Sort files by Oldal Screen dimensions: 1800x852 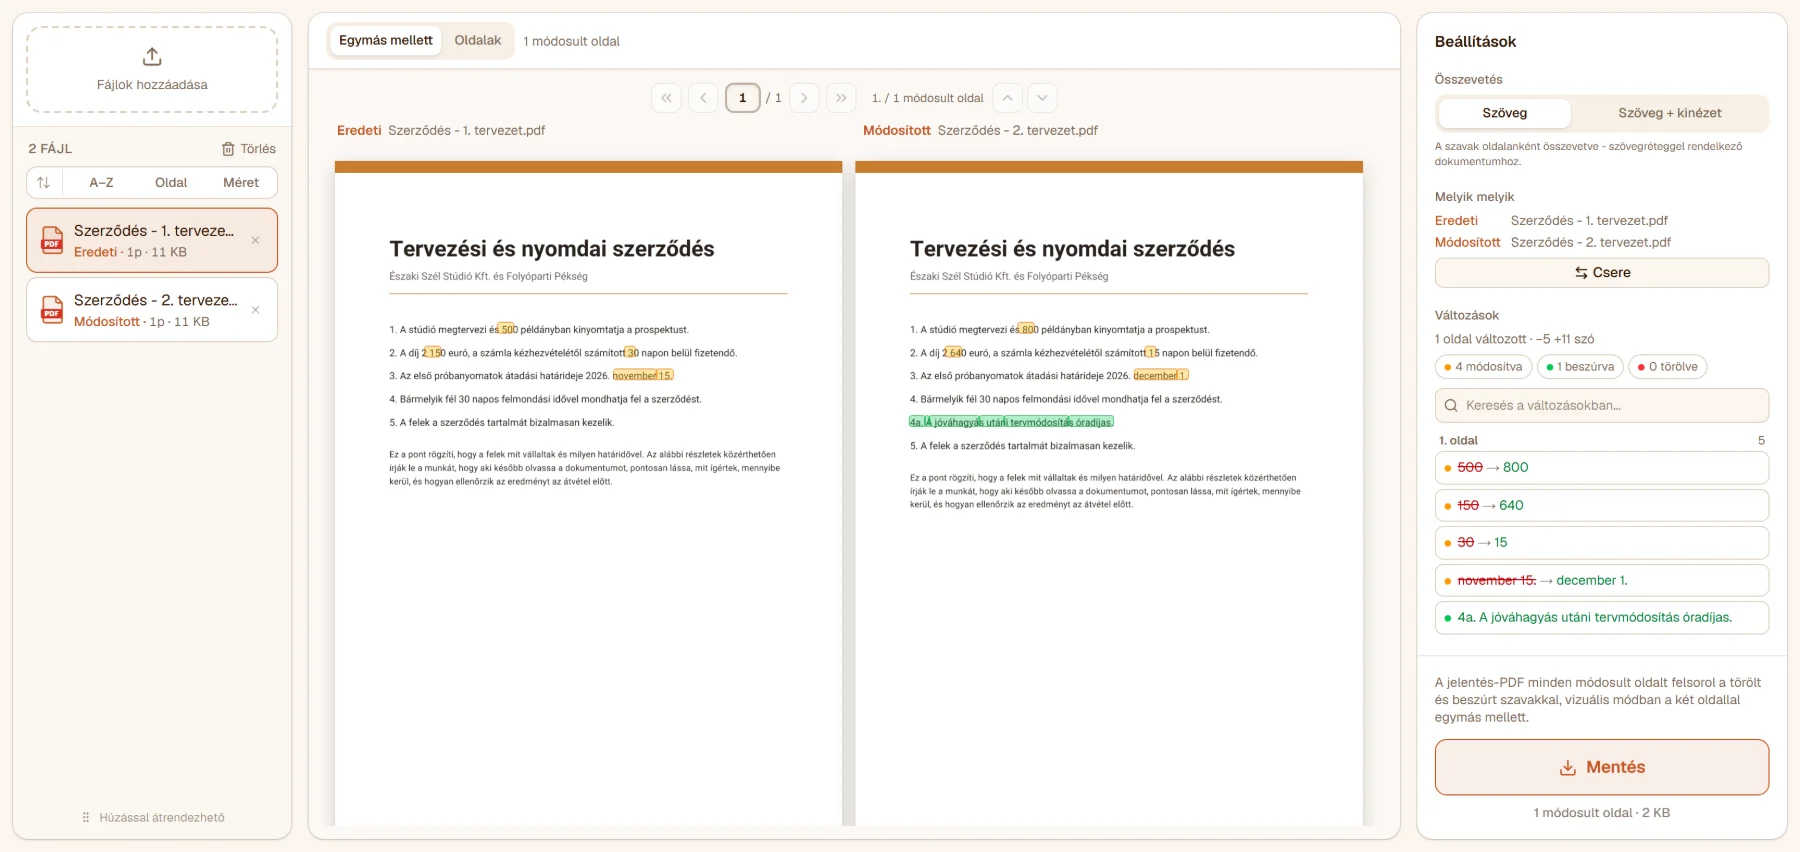point(171,183)
